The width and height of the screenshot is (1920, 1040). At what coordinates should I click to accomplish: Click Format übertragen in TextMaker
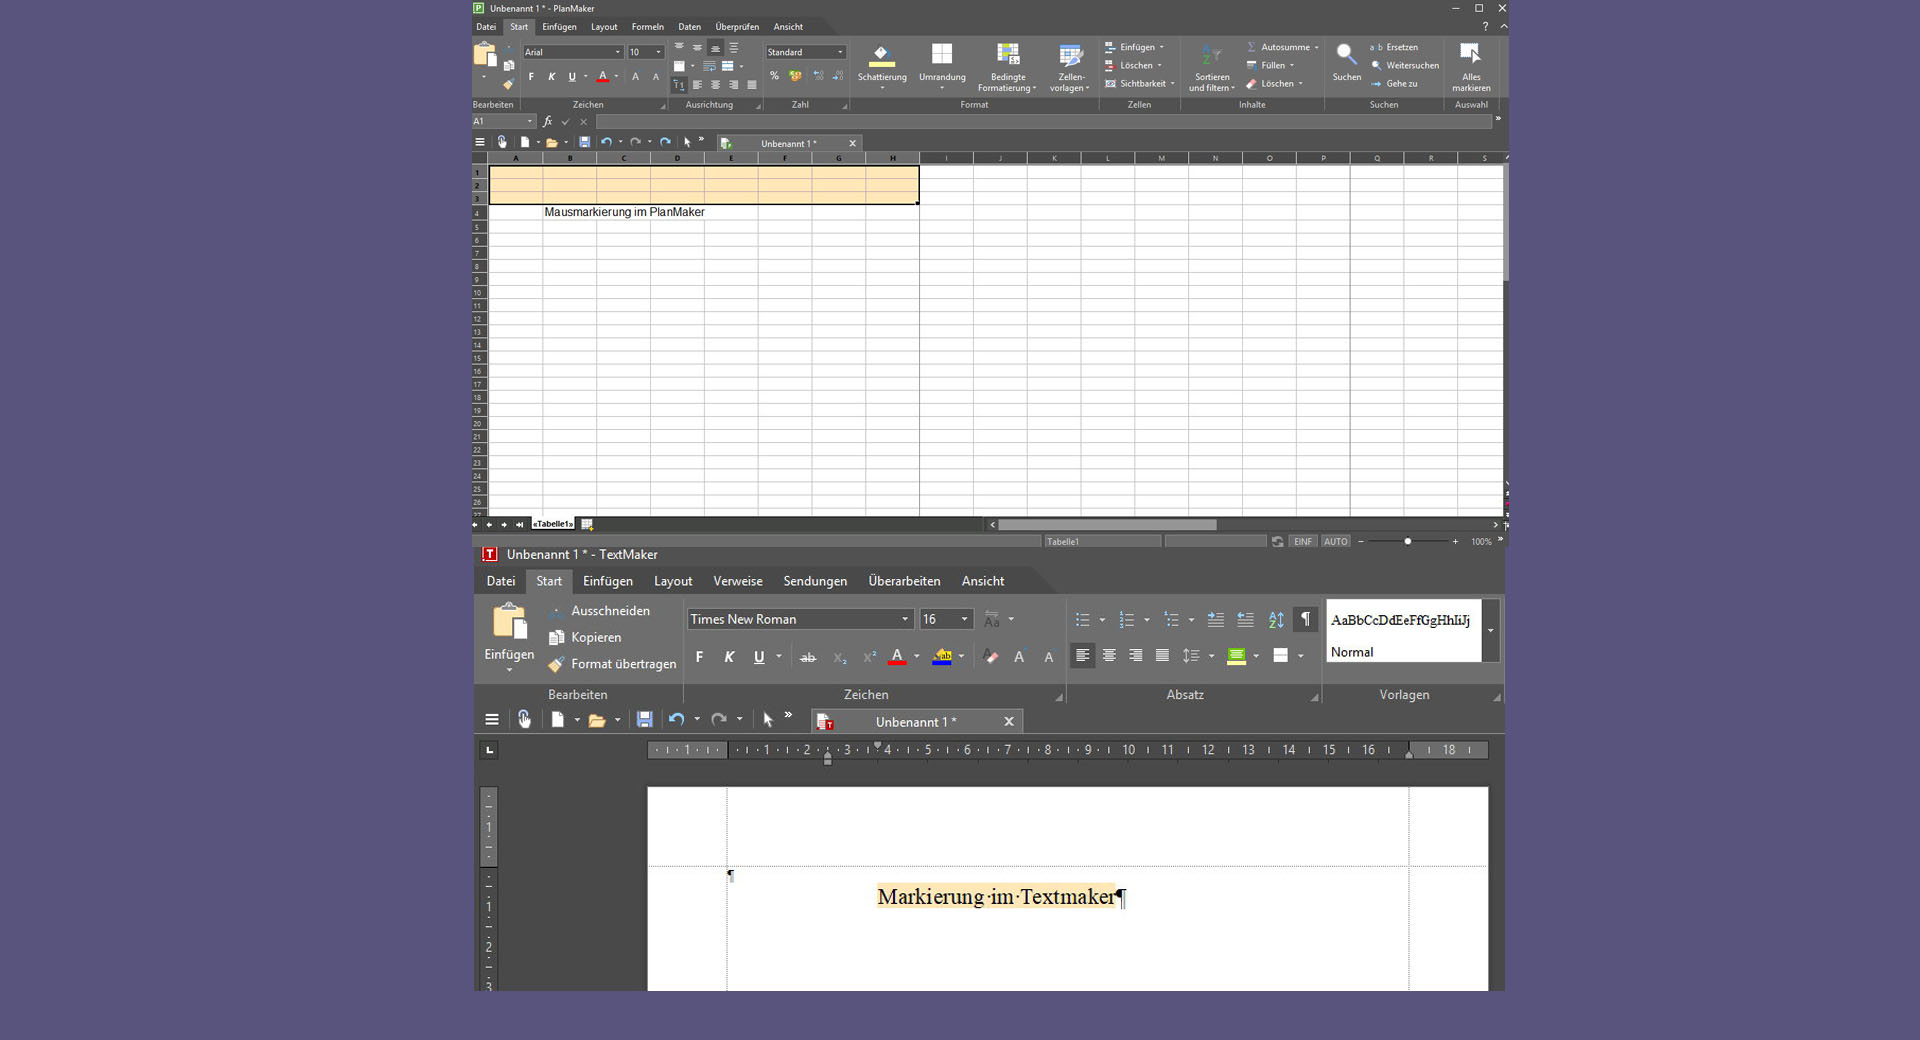(x=612, y=665)
